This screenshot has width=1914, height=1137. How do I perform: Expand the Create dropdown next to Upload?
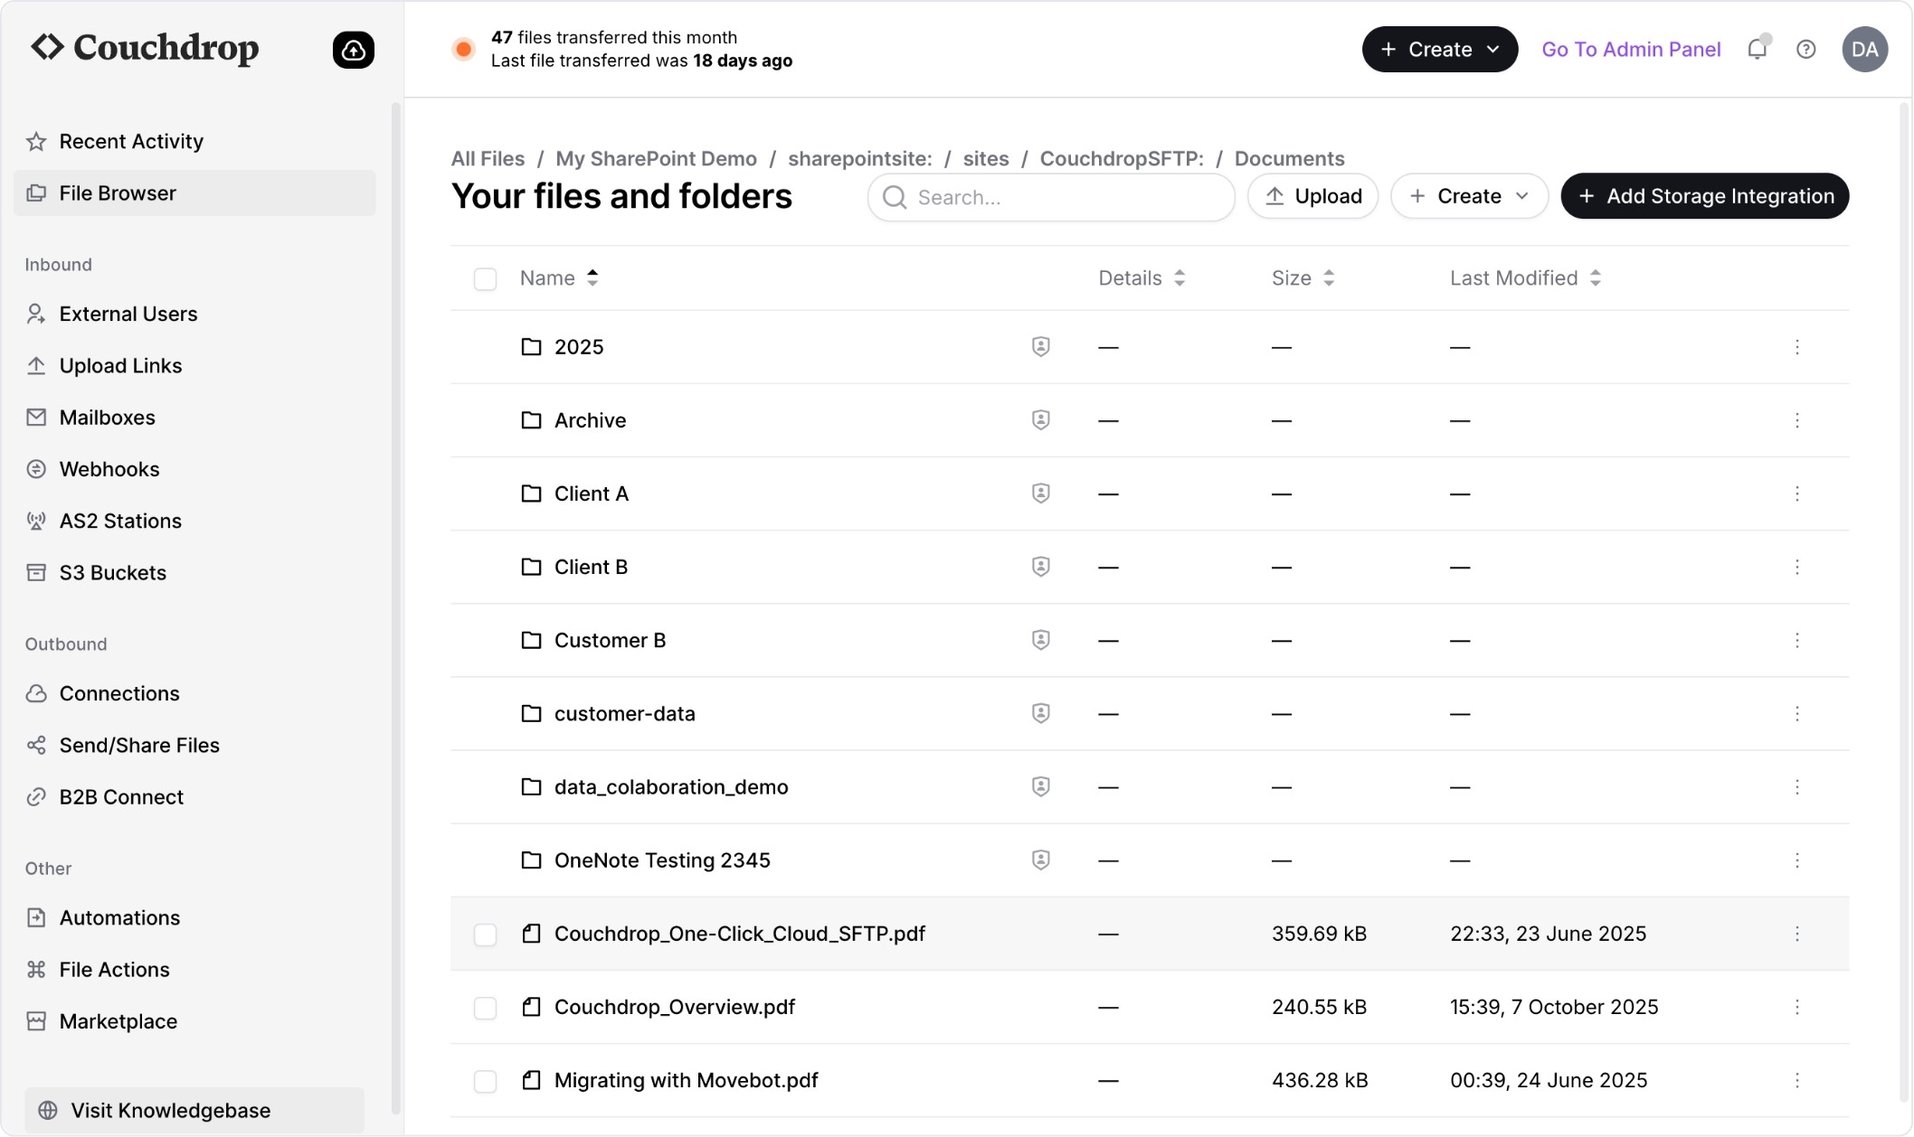coord(1469,196)
